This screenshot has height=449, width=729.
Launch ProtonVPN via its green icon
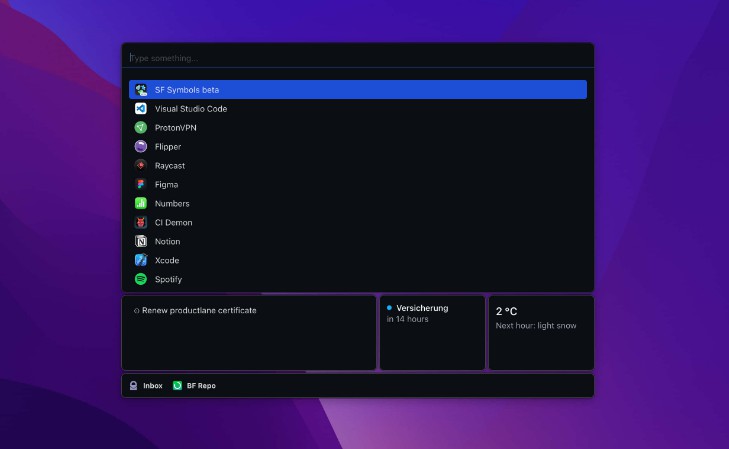click(141, 128)
